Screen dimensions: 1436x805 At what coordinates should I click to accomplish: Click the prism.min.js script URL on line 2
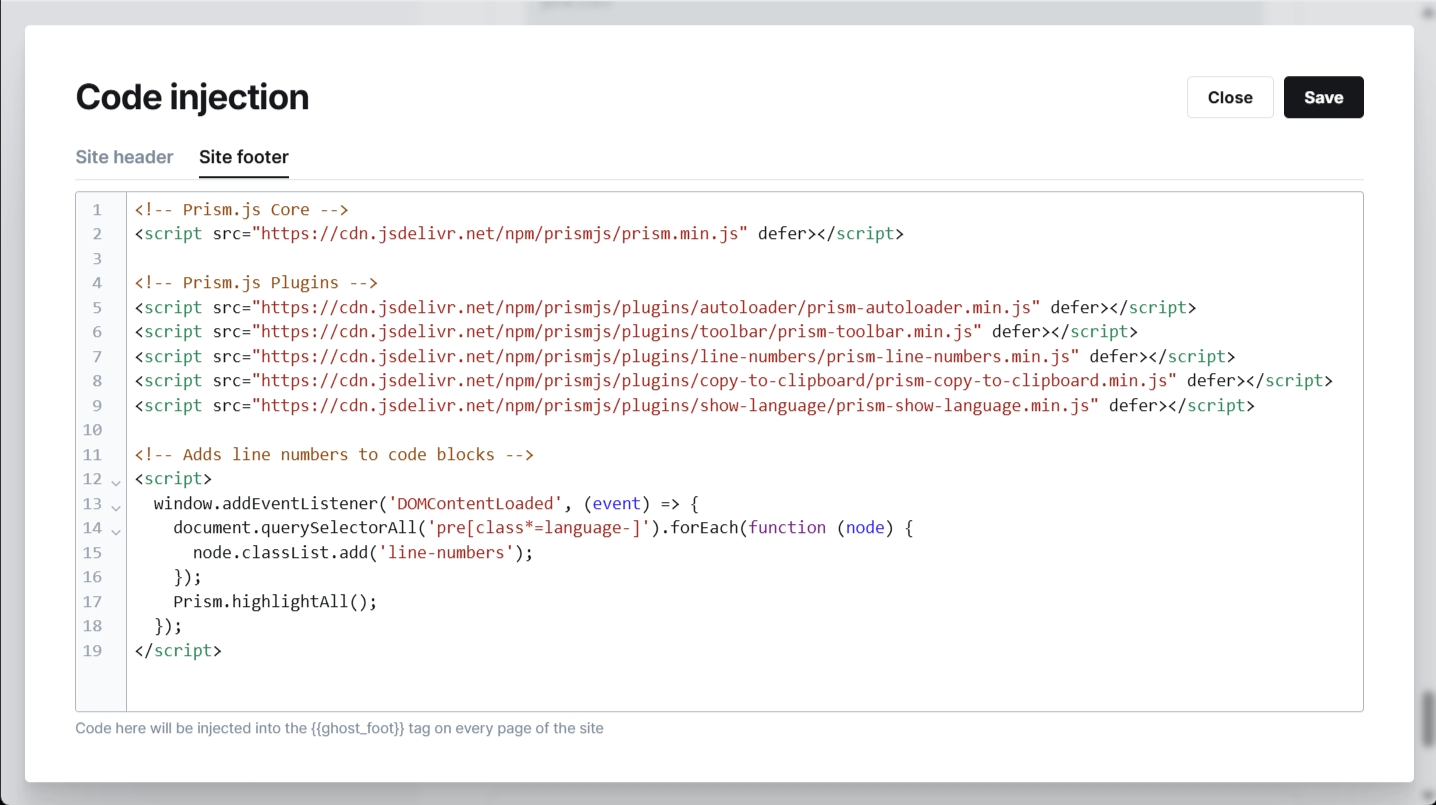pos(500,234)
